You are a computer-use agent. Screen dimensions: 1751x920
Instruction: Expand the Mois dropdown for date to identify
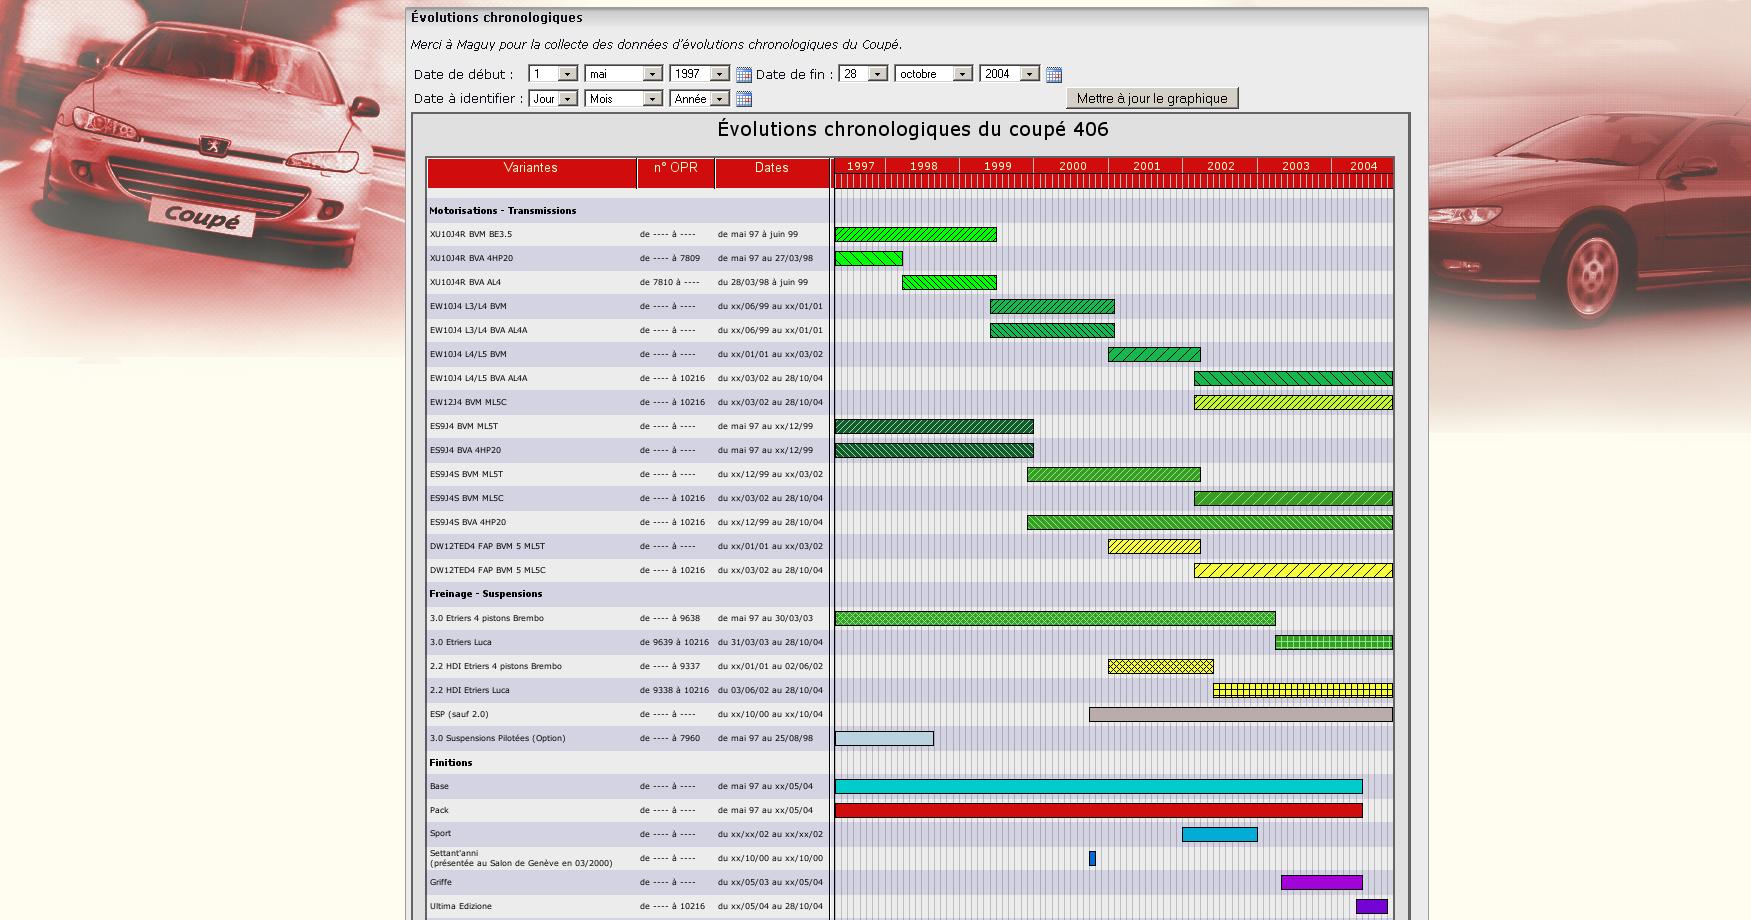pyautogui.click(x=624, y=99)
